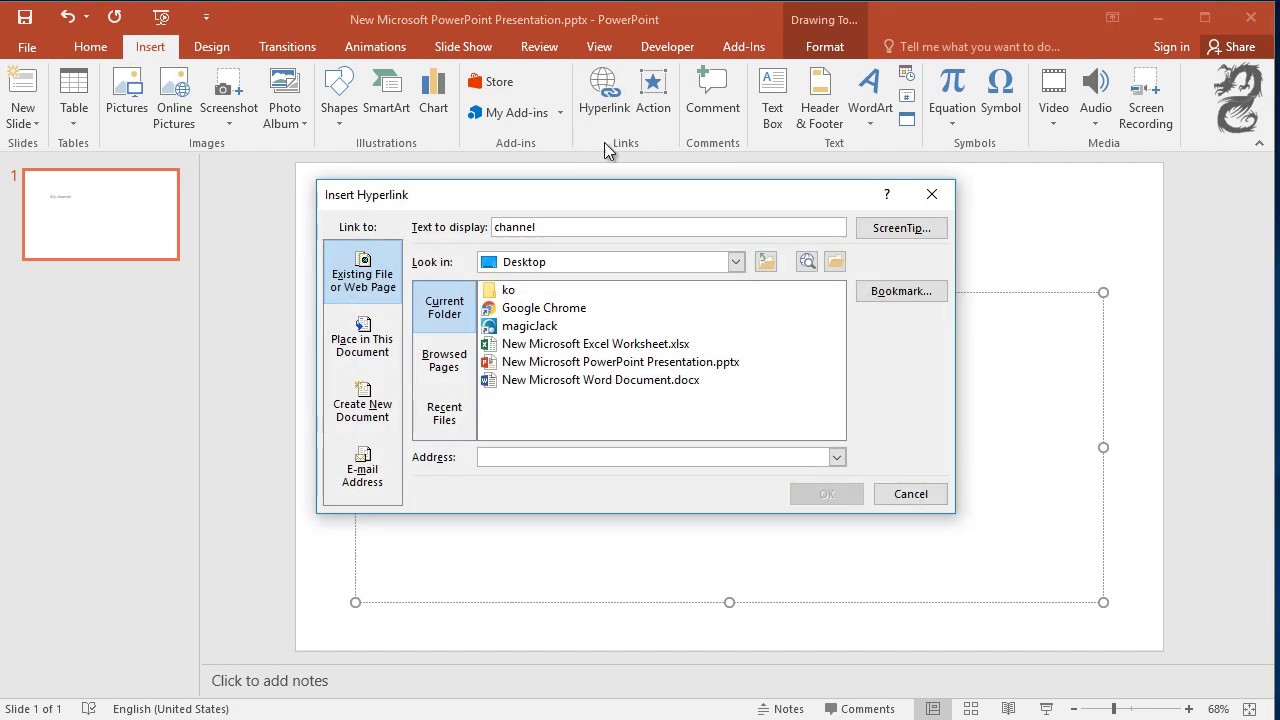Switch to Current Folder view

tap(444, 307)
